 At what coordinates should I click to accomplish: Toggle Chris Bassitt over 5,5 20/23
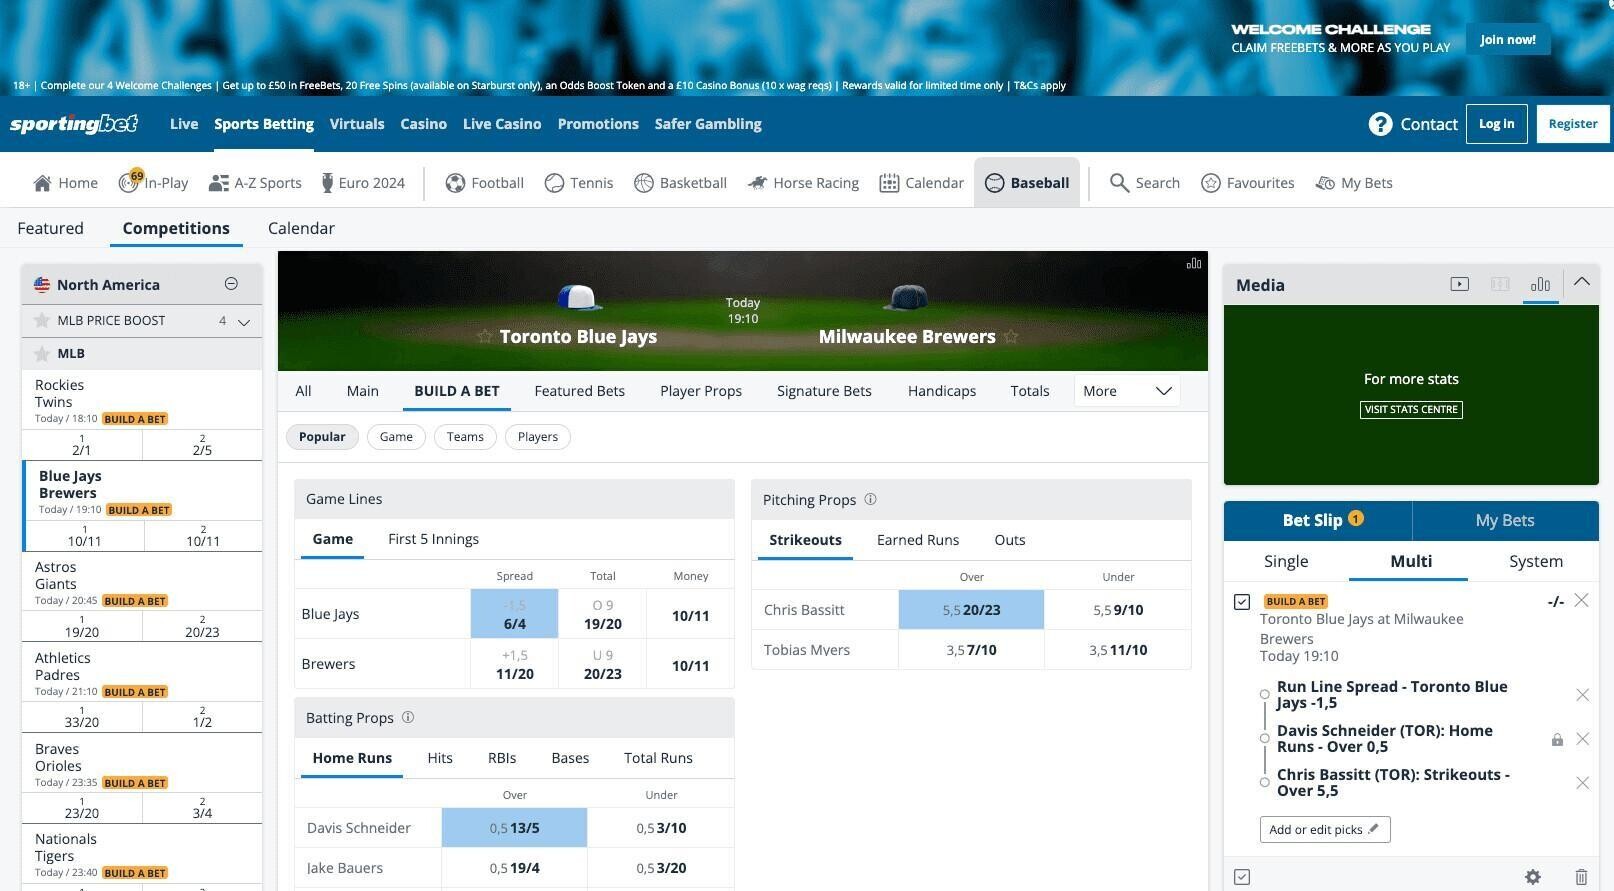(x=971, y=610)
